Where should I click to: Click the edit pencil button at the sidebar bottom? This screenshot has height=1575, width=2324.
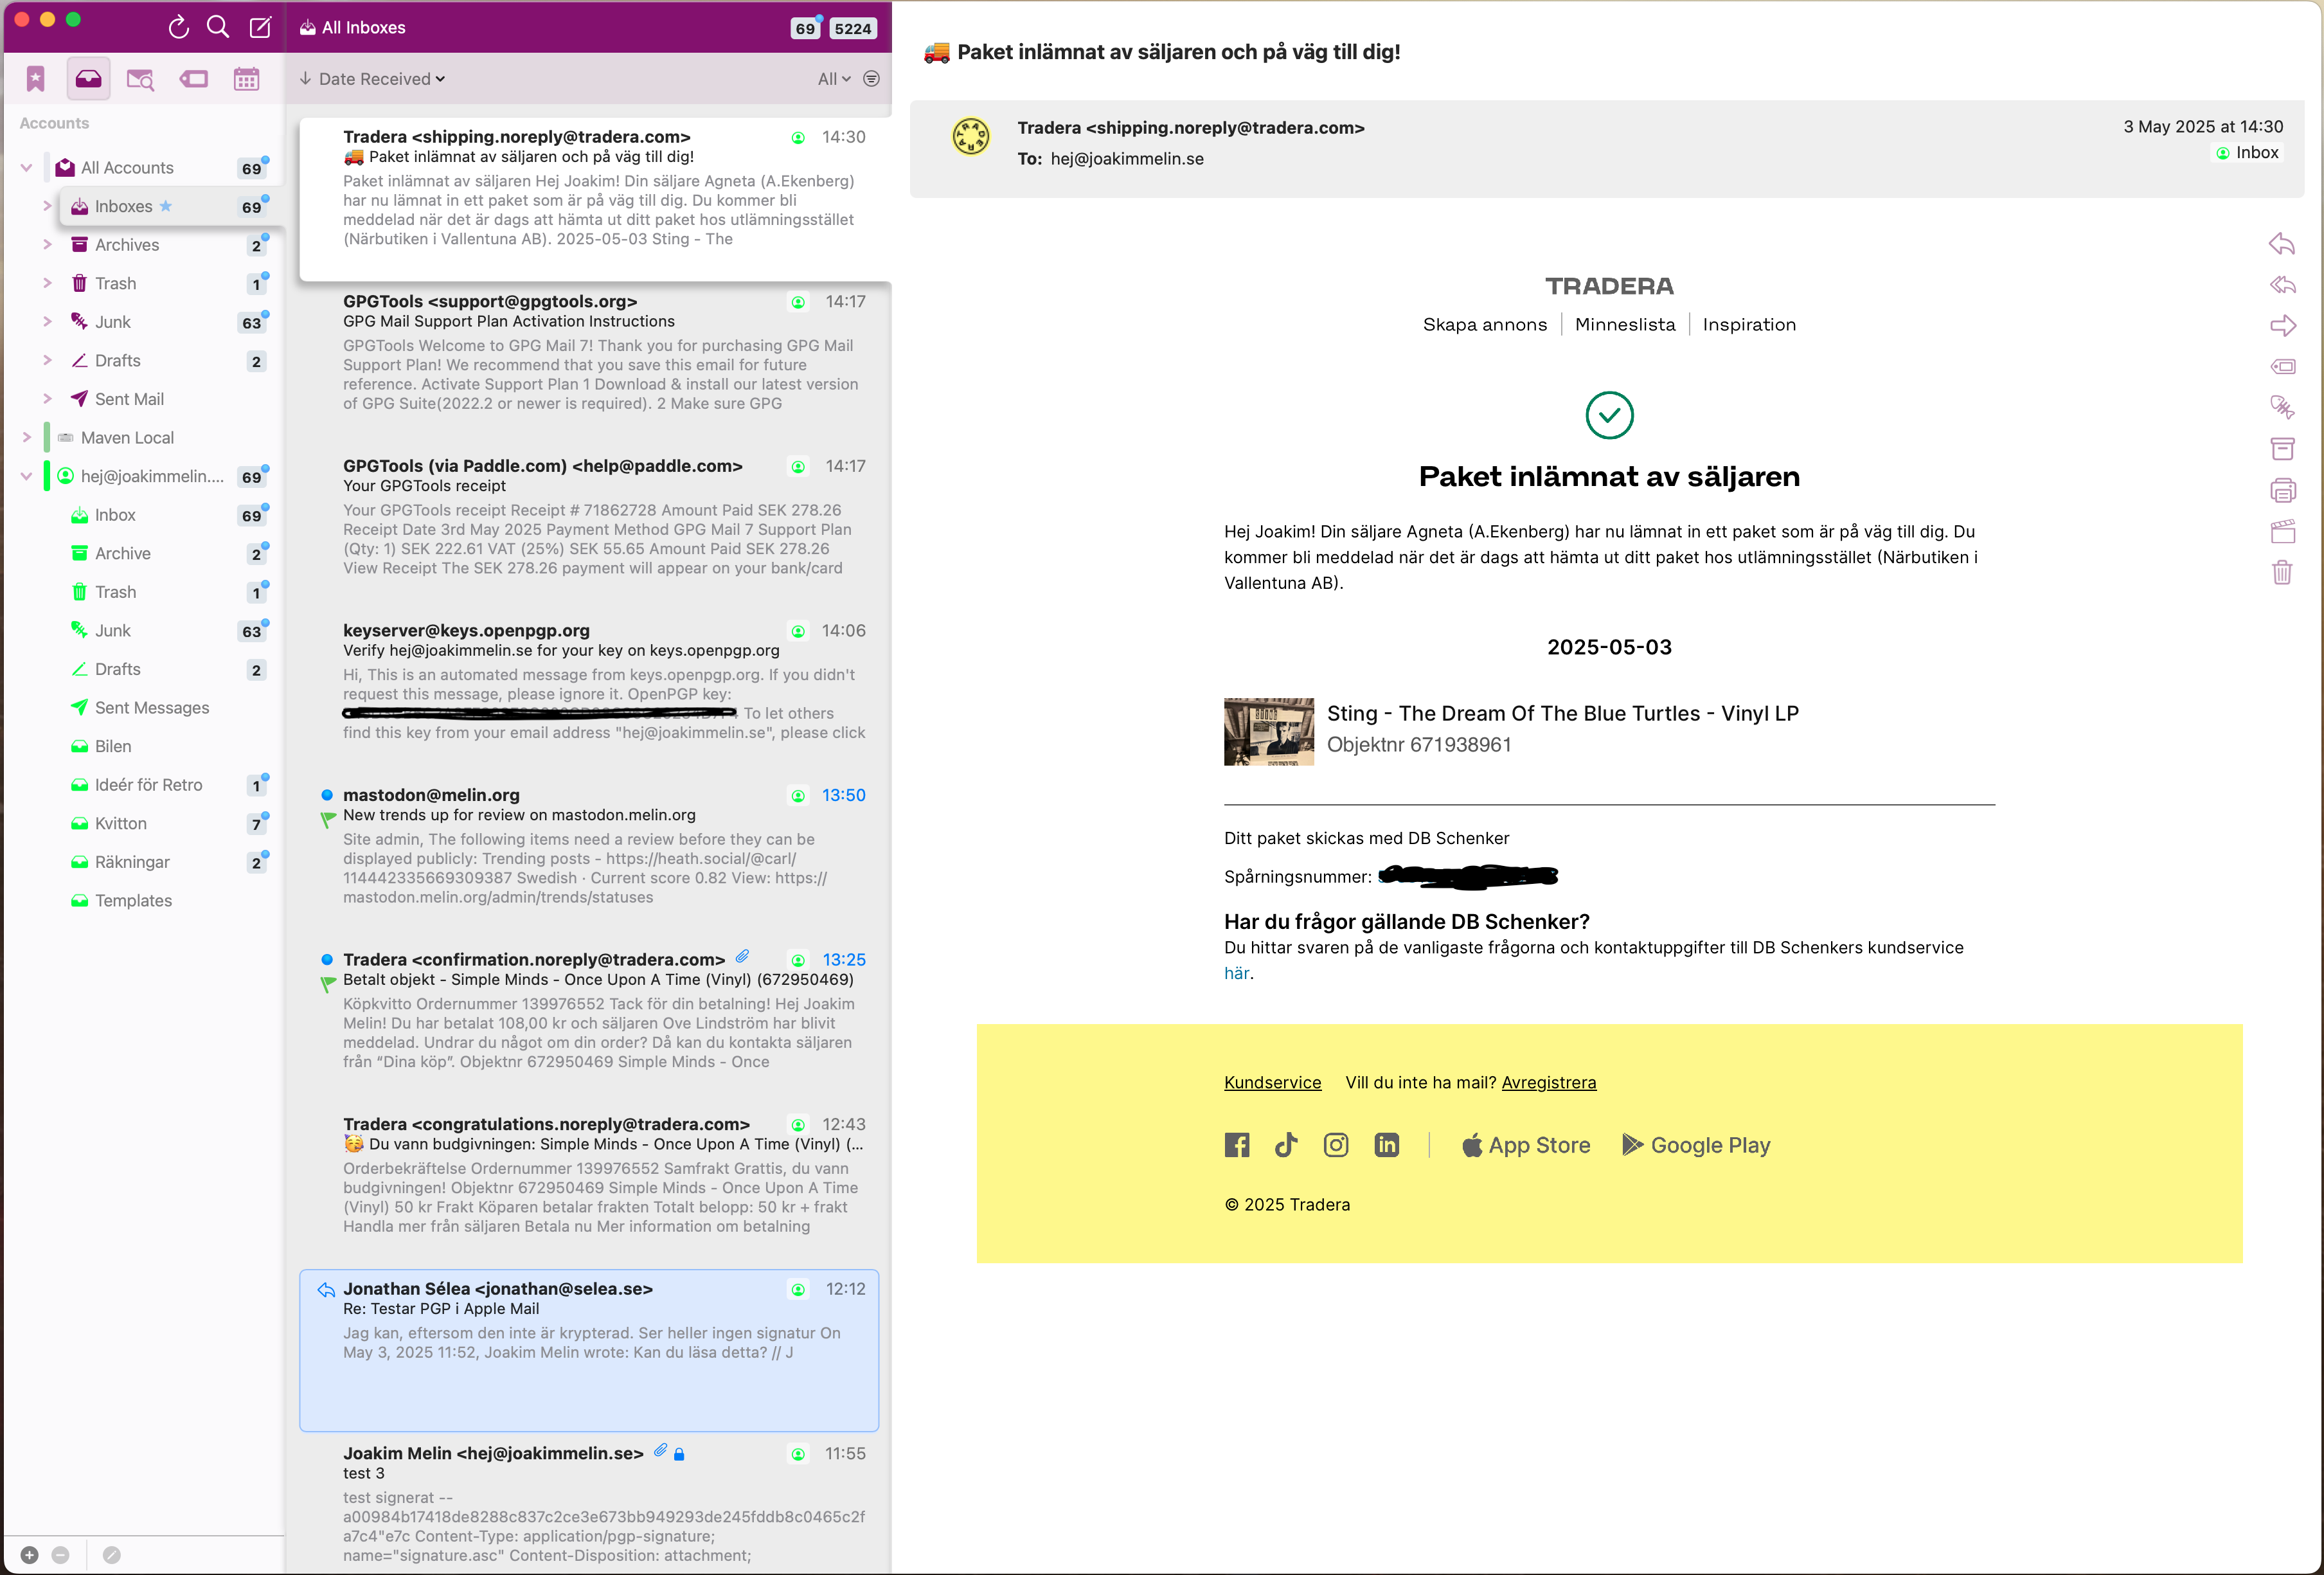pos(112,1555)
